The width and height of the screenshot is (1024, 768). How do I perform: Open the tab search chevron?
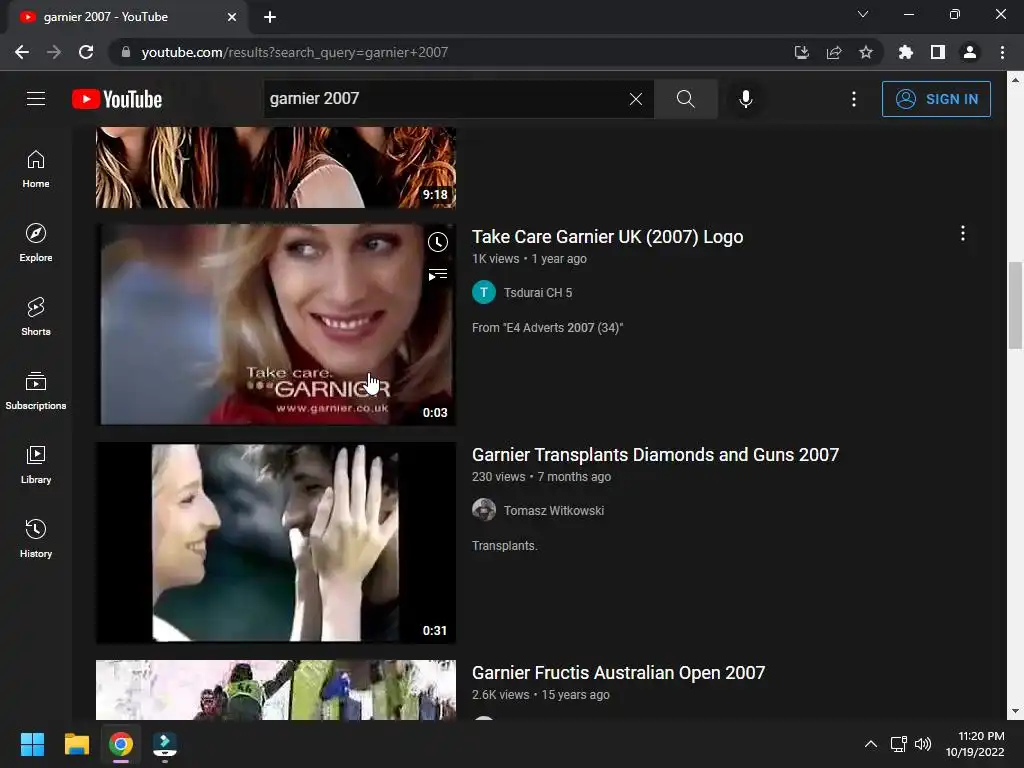click(863, 14)
